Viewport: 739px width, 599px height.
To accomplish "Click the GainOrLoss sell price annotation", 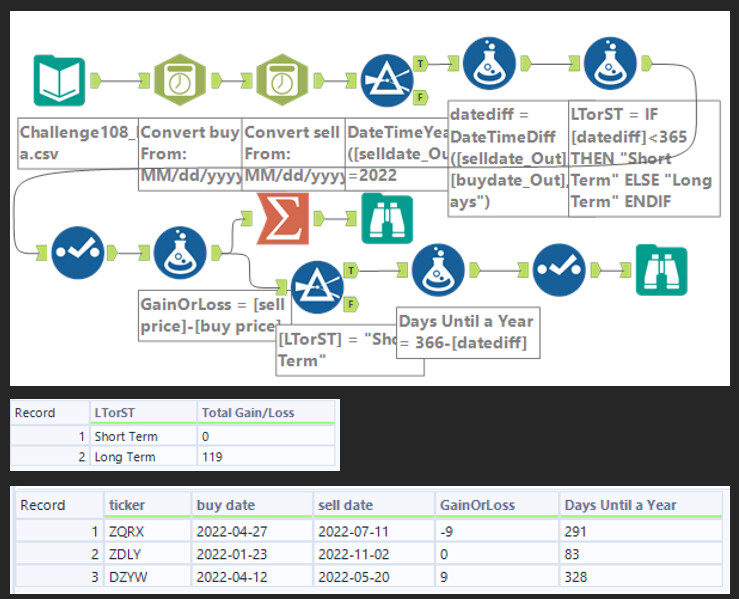I will (215, 315).
